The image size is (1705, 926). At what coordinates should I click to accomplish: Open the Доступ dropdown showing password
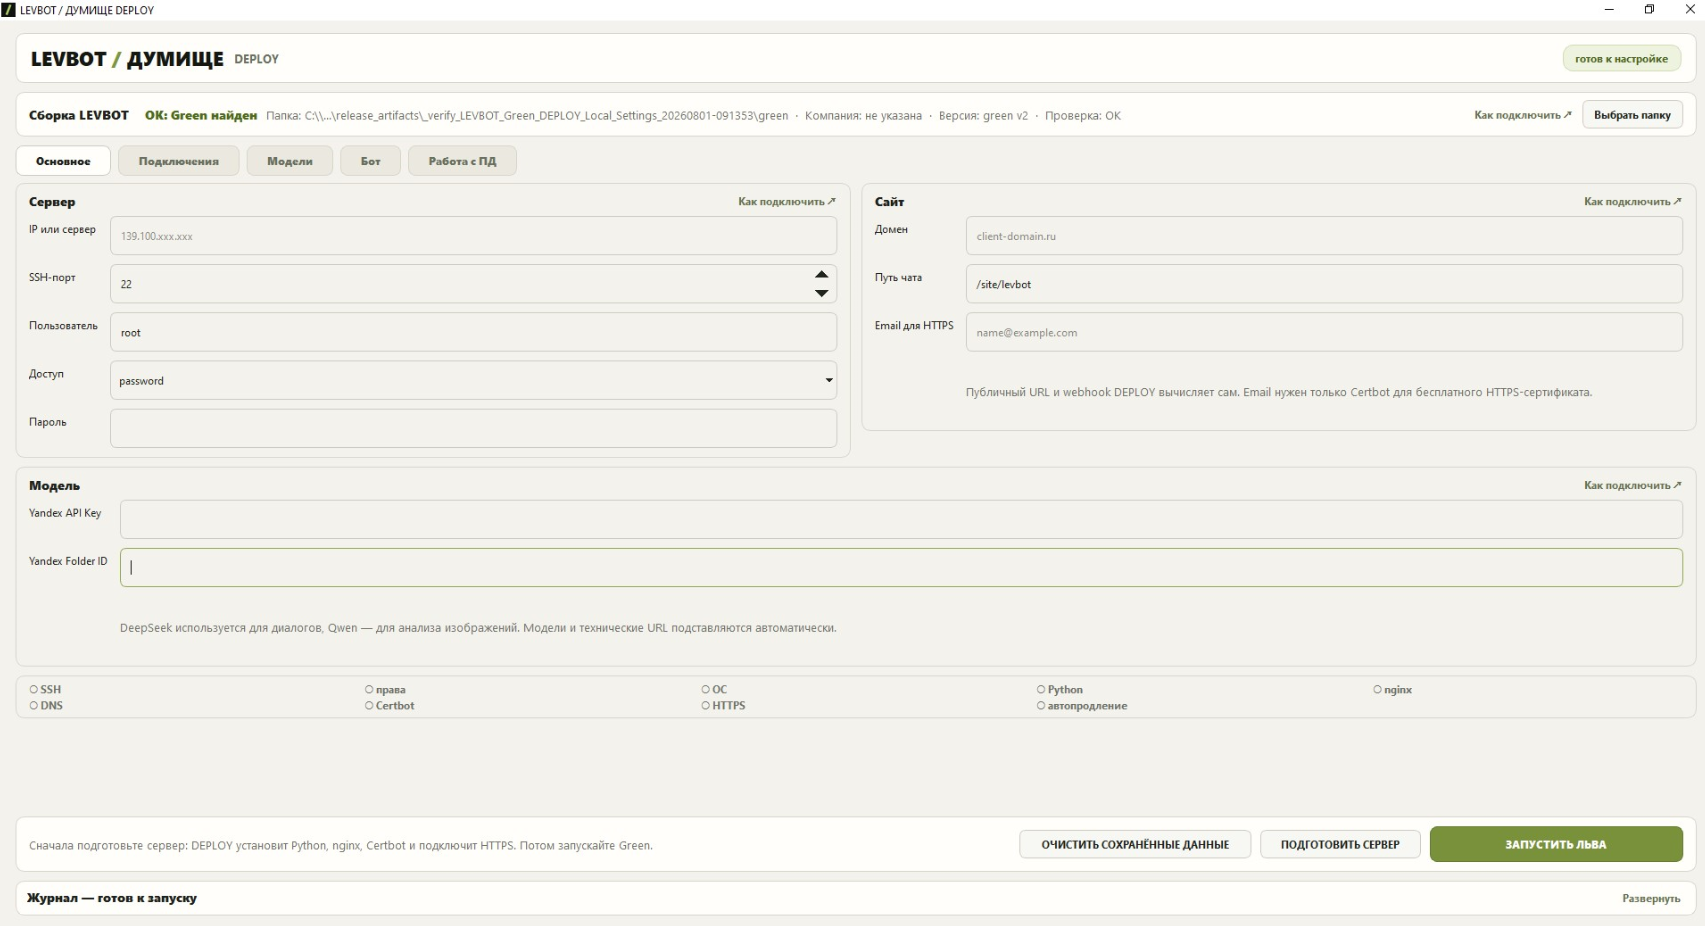[x=473, y=380]
